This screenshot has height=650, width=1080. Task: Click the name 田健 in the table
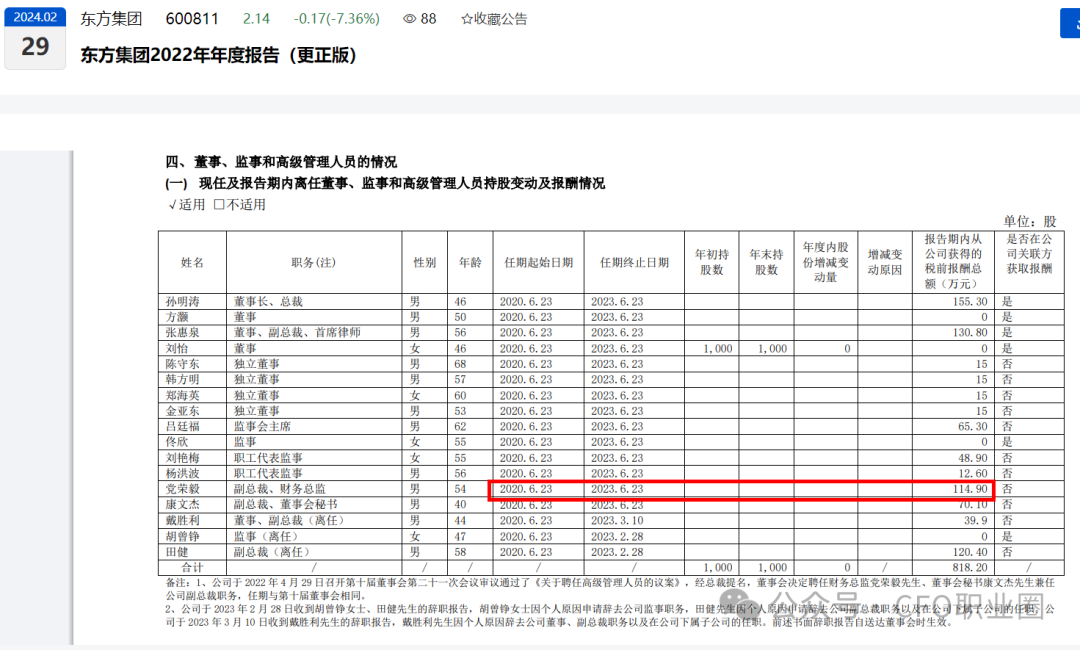coord(176,552)
